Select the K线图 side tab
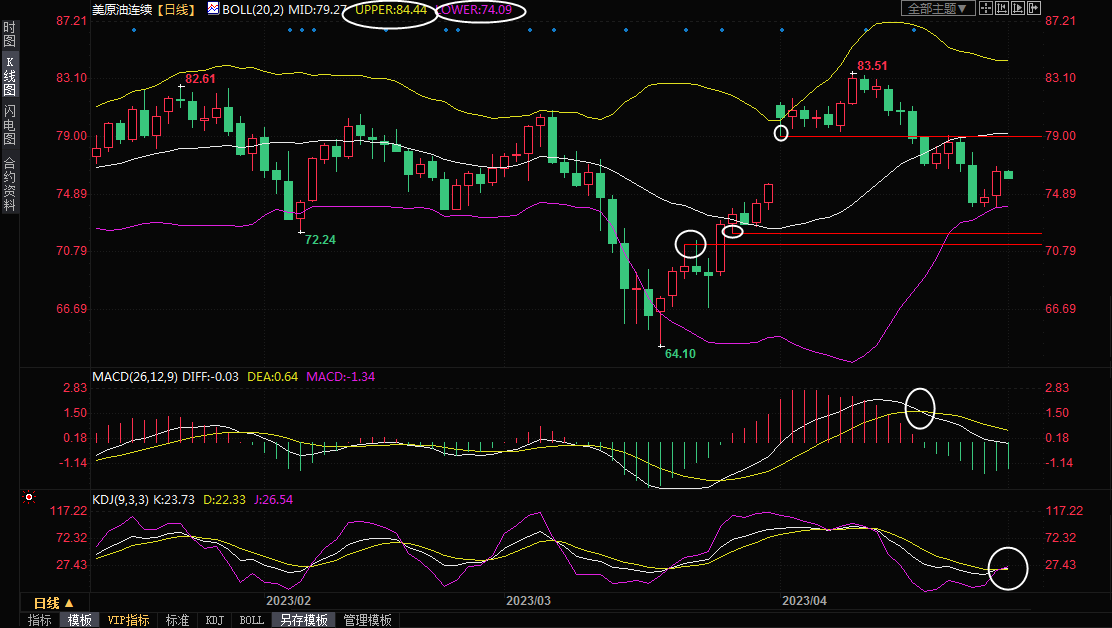 pos(9,75)
